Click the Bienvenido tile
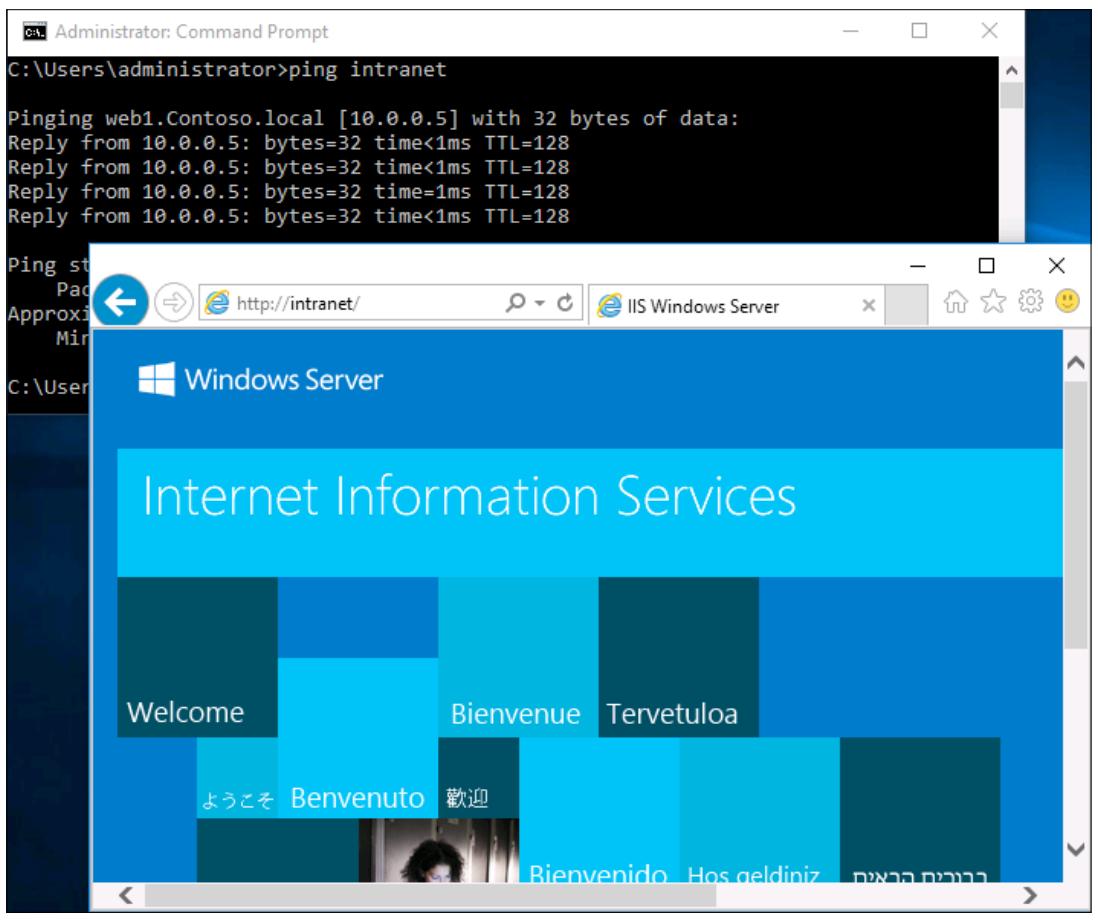 pyautogui.click(x=599, y=810)
